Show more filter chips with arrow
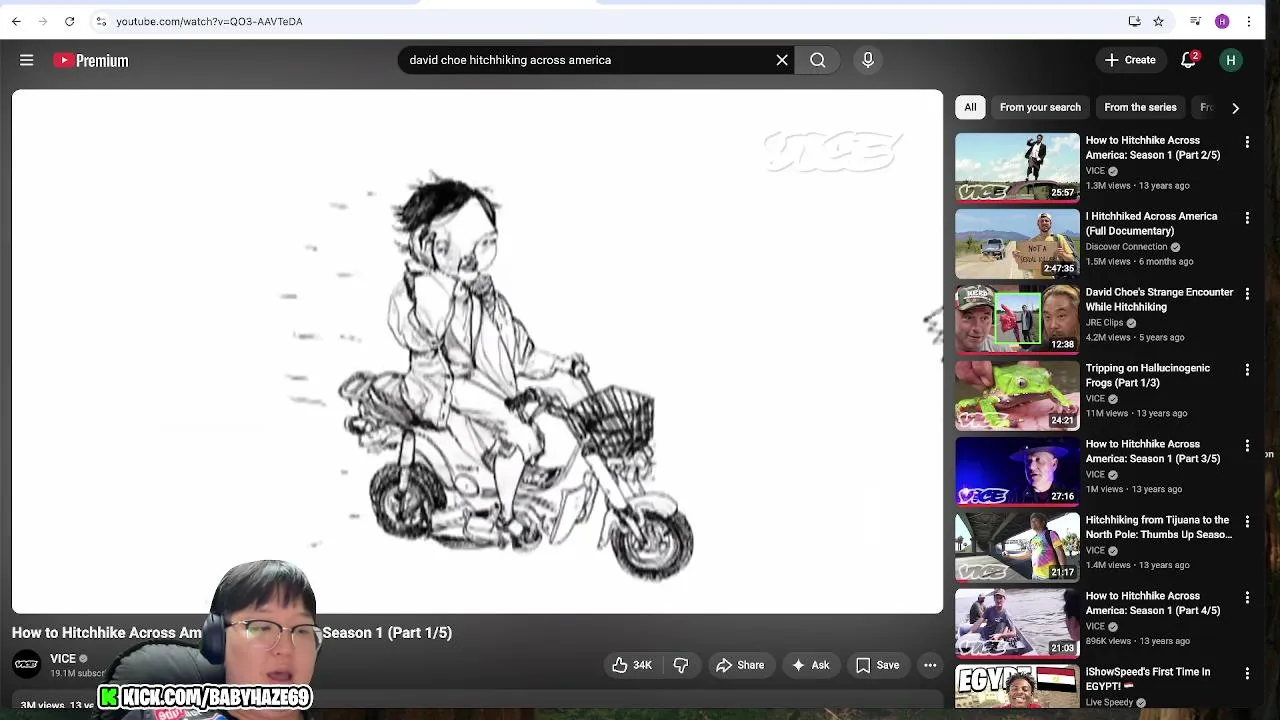This screenshot has height=720, width=1280. (x=1235, y=107)
